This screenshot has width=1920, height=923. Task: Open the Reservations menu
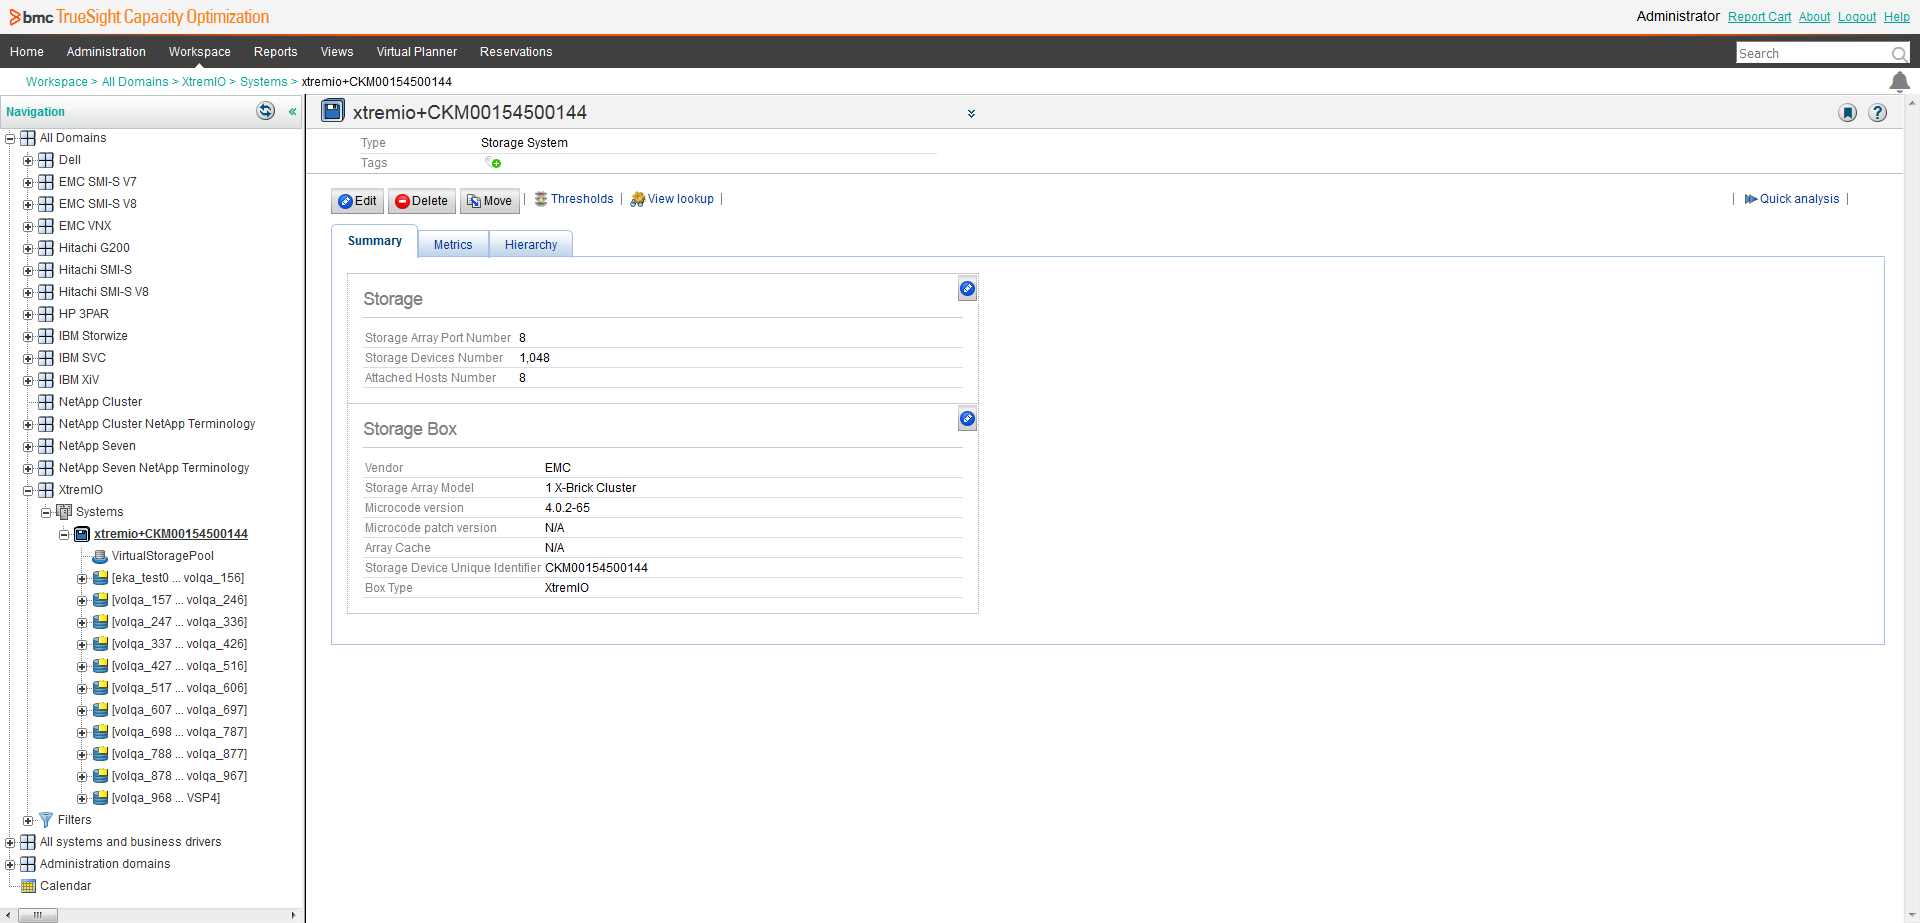(516, 52)
